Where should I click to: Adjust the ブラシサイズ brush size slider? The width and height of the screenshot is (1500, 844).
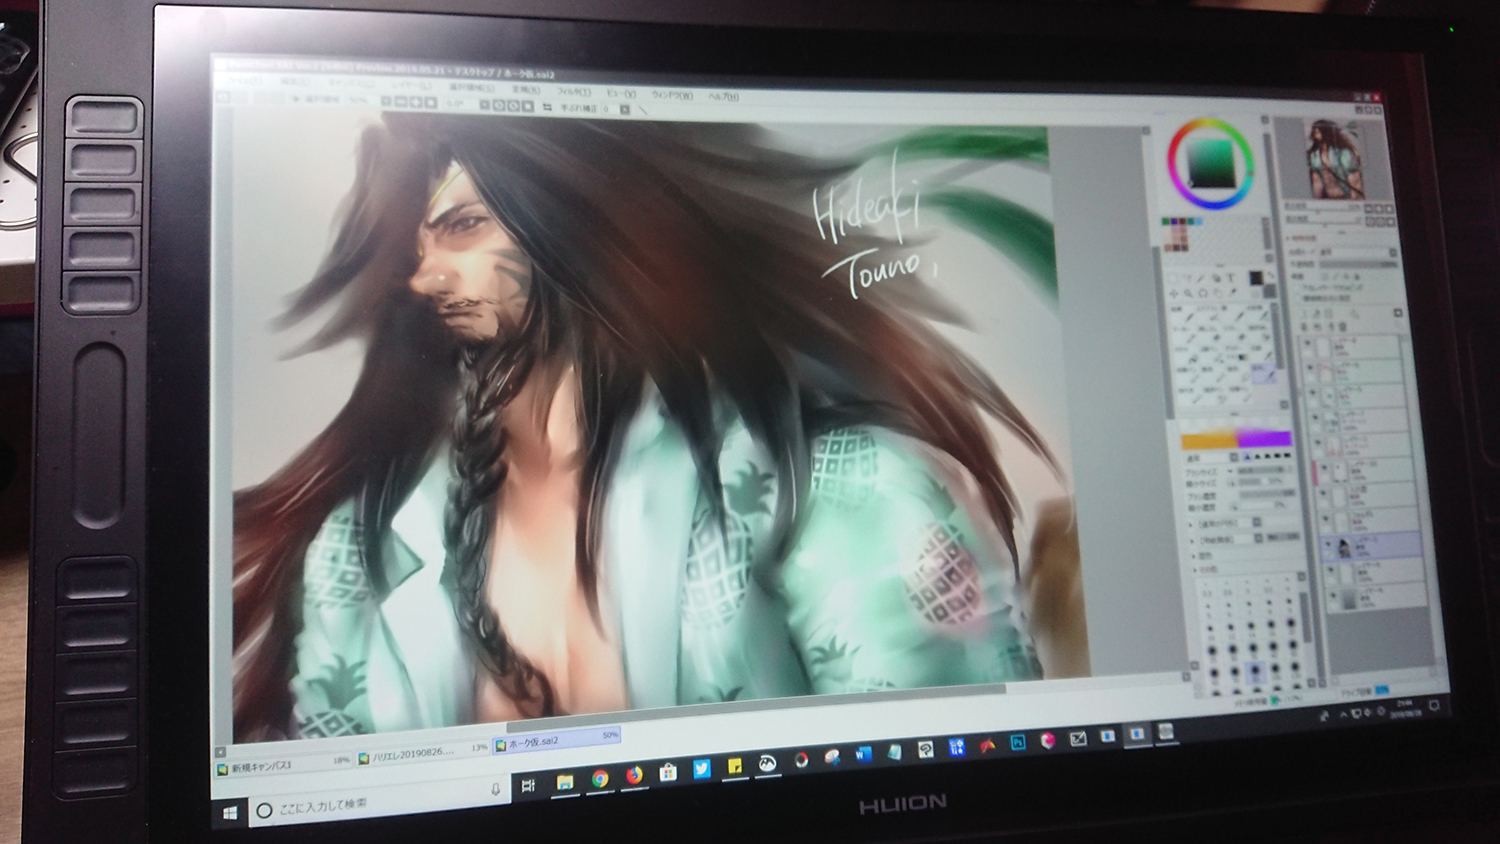(x=1264, y=469)
